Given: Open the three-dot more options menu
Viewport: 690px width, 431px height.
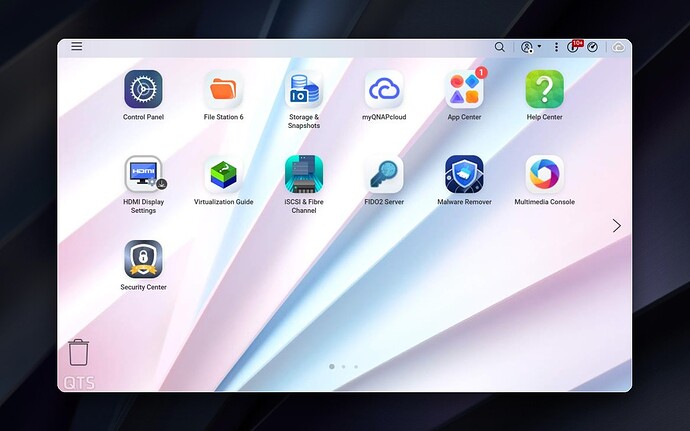Looking at the screenshot, I should [x=556, y=47].
